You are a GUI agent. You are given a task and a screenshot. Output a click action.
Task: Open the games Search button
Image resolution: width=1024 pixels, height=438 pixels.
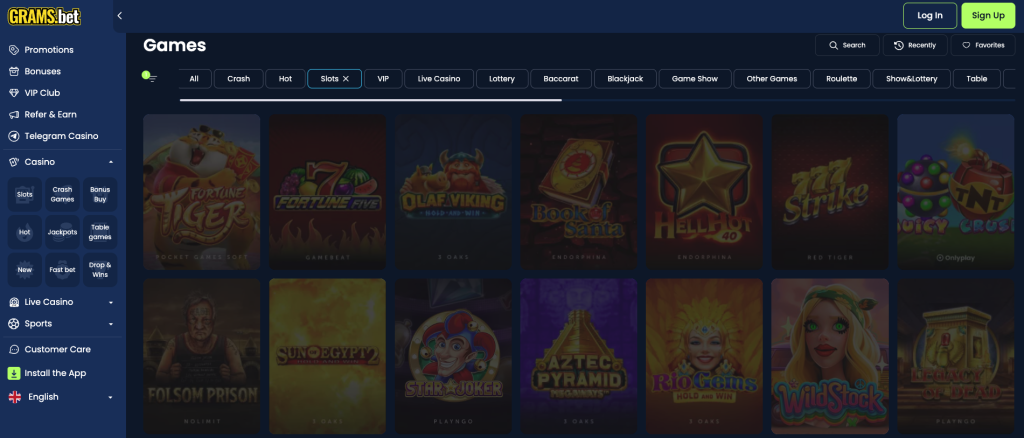tap(847, 45)
